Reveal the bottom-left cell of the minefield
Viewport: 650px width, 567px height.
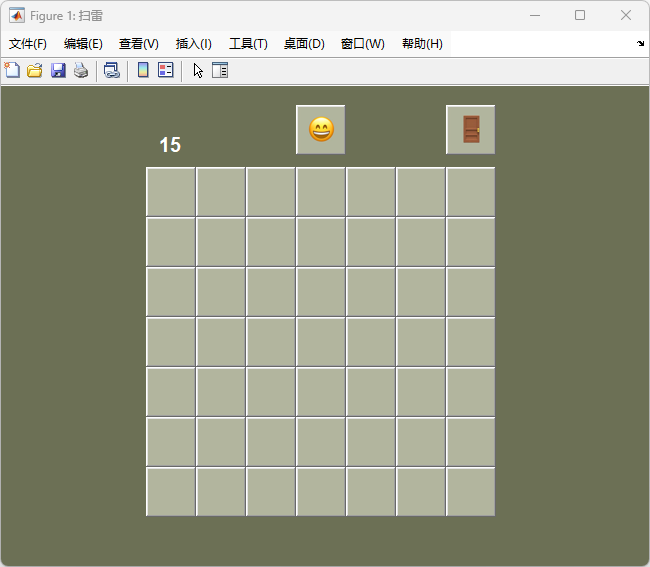click(x=170, y=492)
